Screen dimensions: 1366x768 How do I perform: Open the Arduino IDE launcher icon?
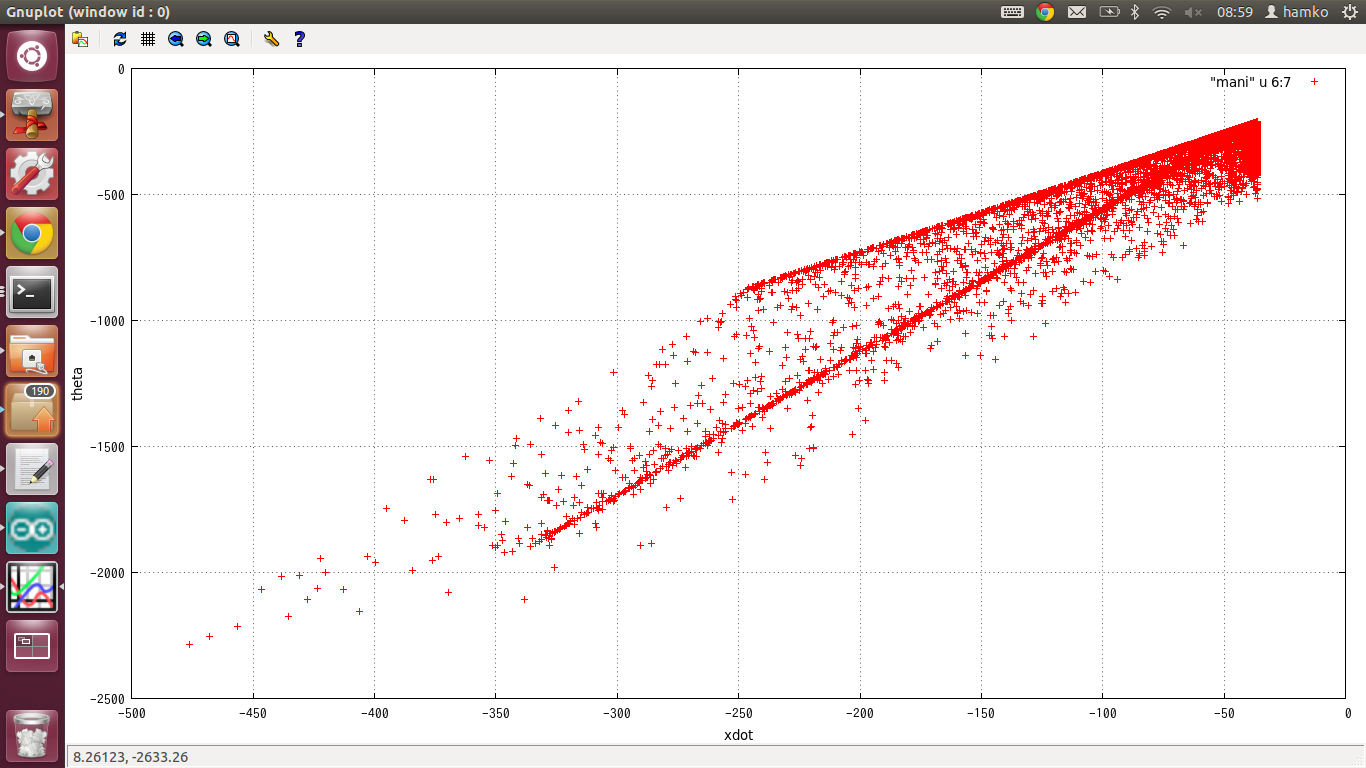32,528
